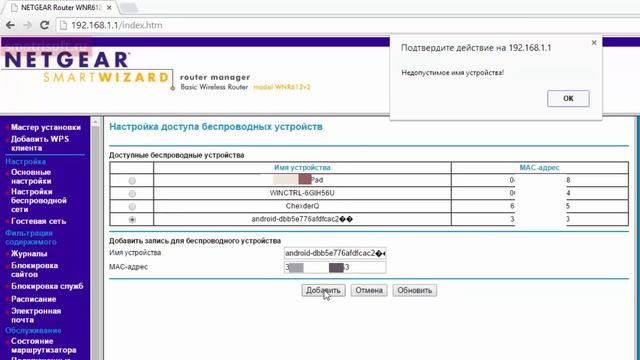Click the page icon in address bar
Screen dimensions: 640x360
tap(63, 25)
